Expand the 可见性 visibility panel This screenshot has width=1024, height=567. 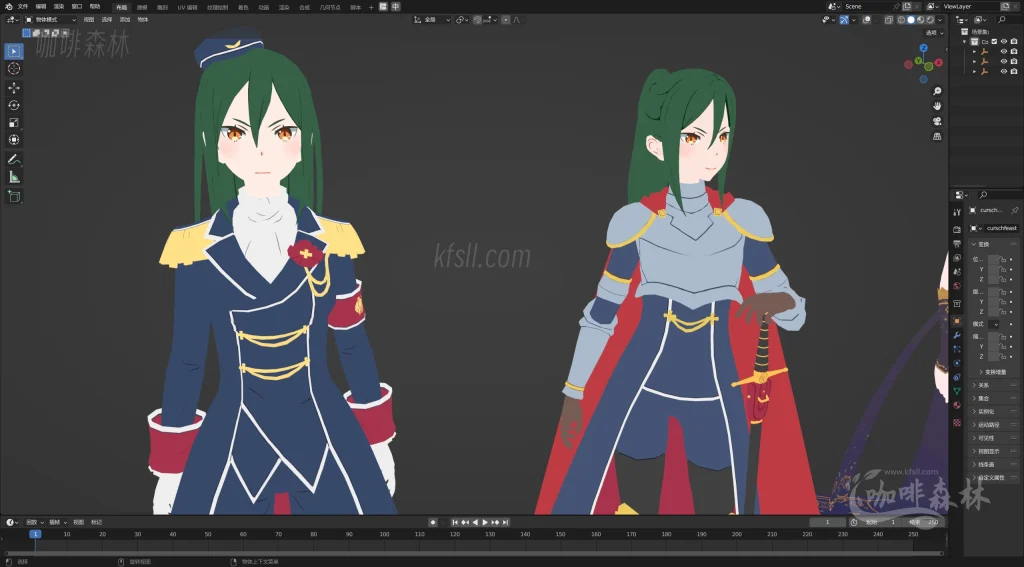coord(985,438)
